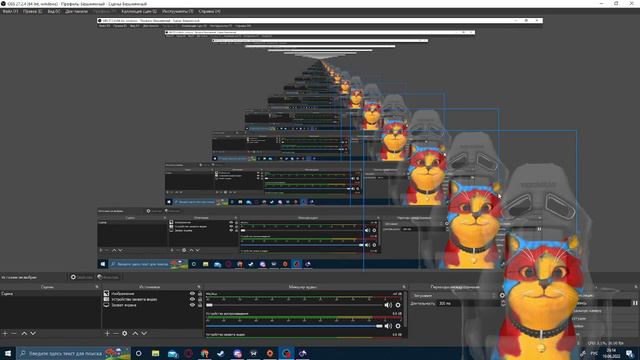The width and height of the screenshot is (640, 360).
Task: Move the source up in the Источники panel
Action: coord(135,333)
